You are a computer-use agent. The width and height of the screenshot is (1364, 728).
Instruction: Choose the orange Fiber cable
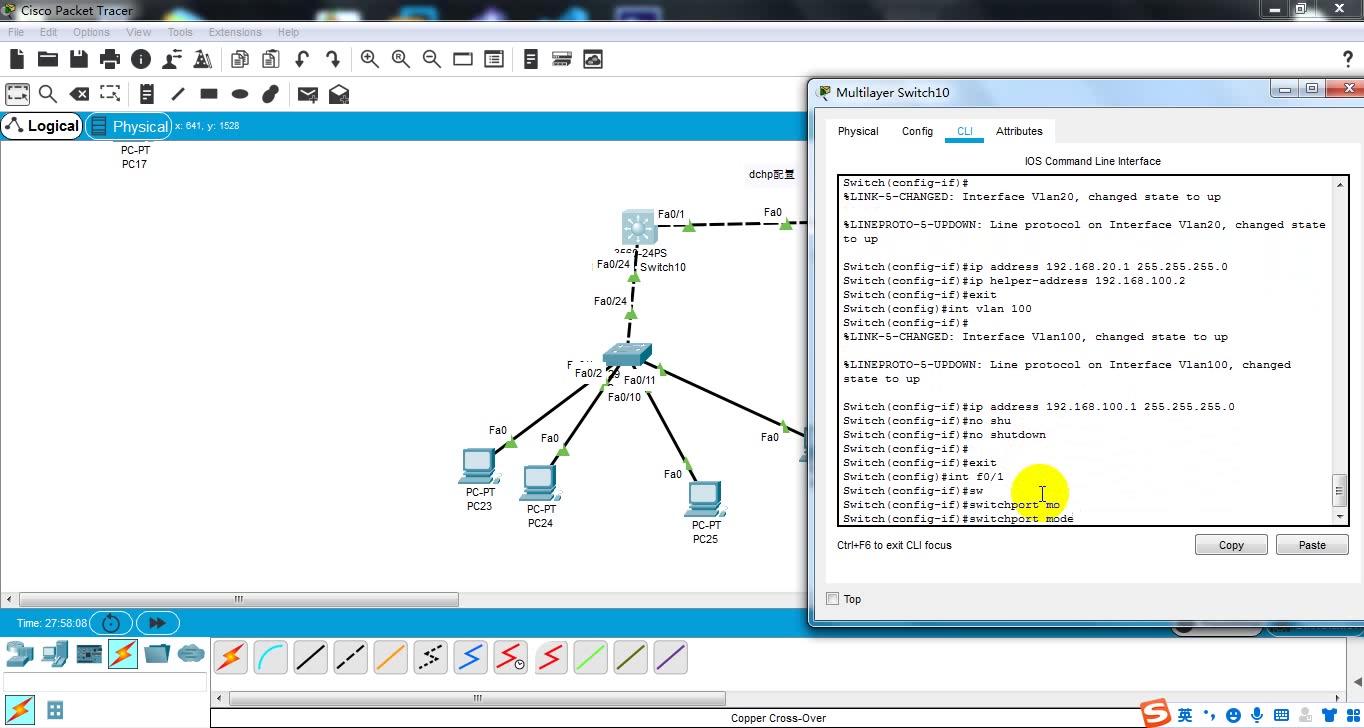point(390,657)
